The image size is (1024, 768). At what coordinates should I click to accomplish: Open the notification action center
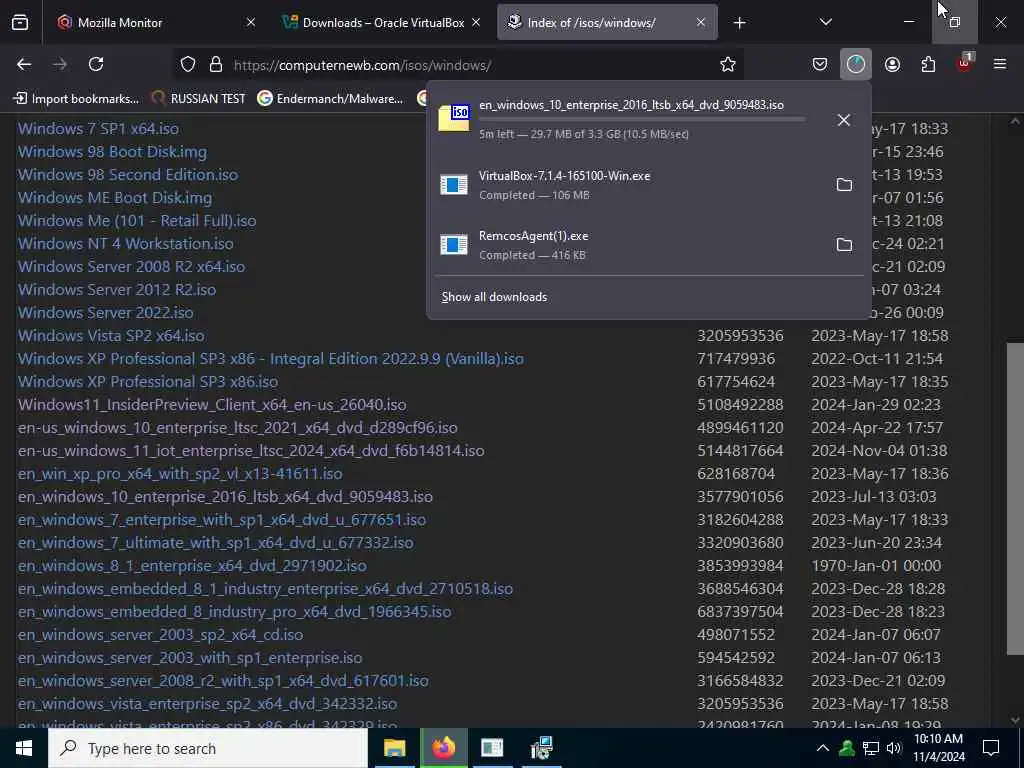click(991, 748)
